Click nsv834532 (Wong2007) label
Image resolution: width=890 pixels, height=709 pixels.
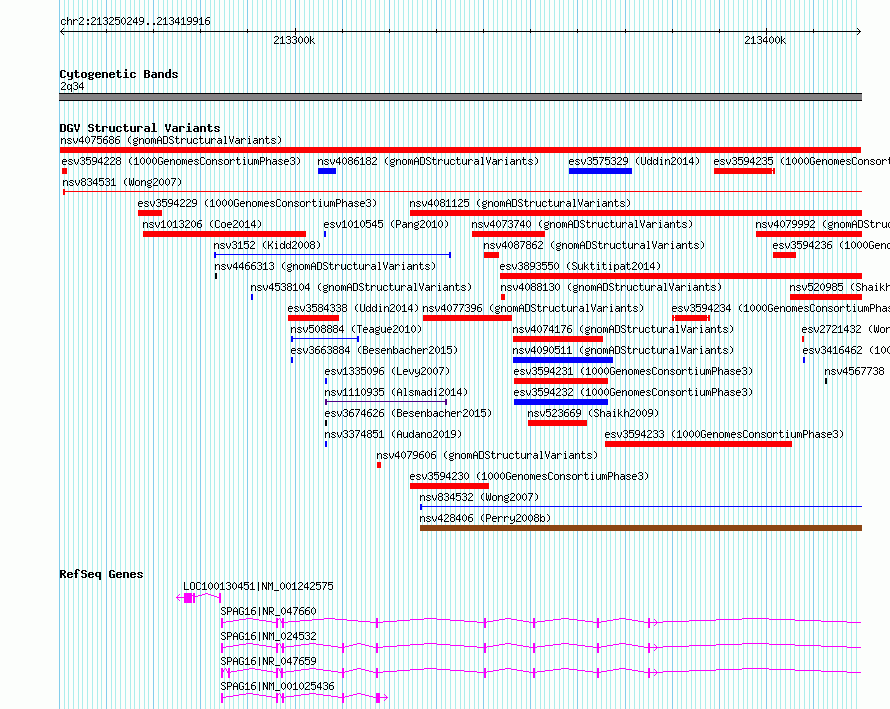(x=479, y=497)
